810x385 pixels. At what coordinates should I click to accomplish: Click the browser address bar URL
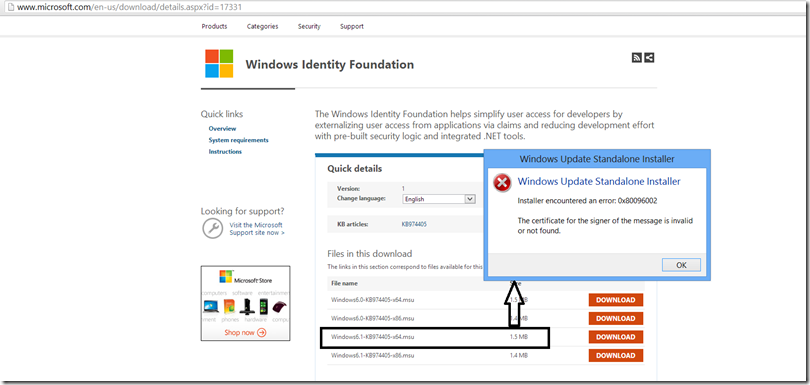tap(130, 8)
